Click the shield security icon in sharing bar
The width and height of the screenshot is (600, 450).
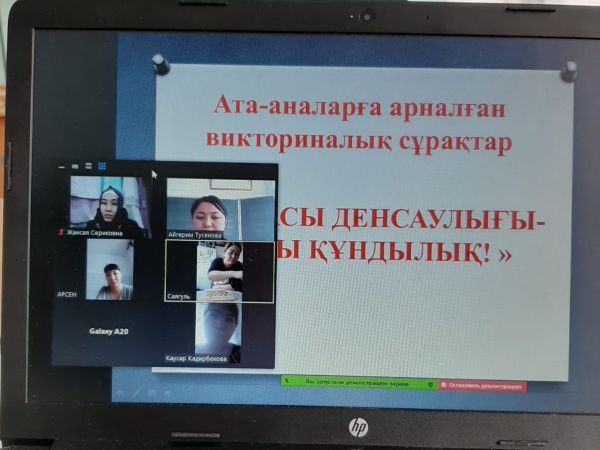[x=431, y=384]
